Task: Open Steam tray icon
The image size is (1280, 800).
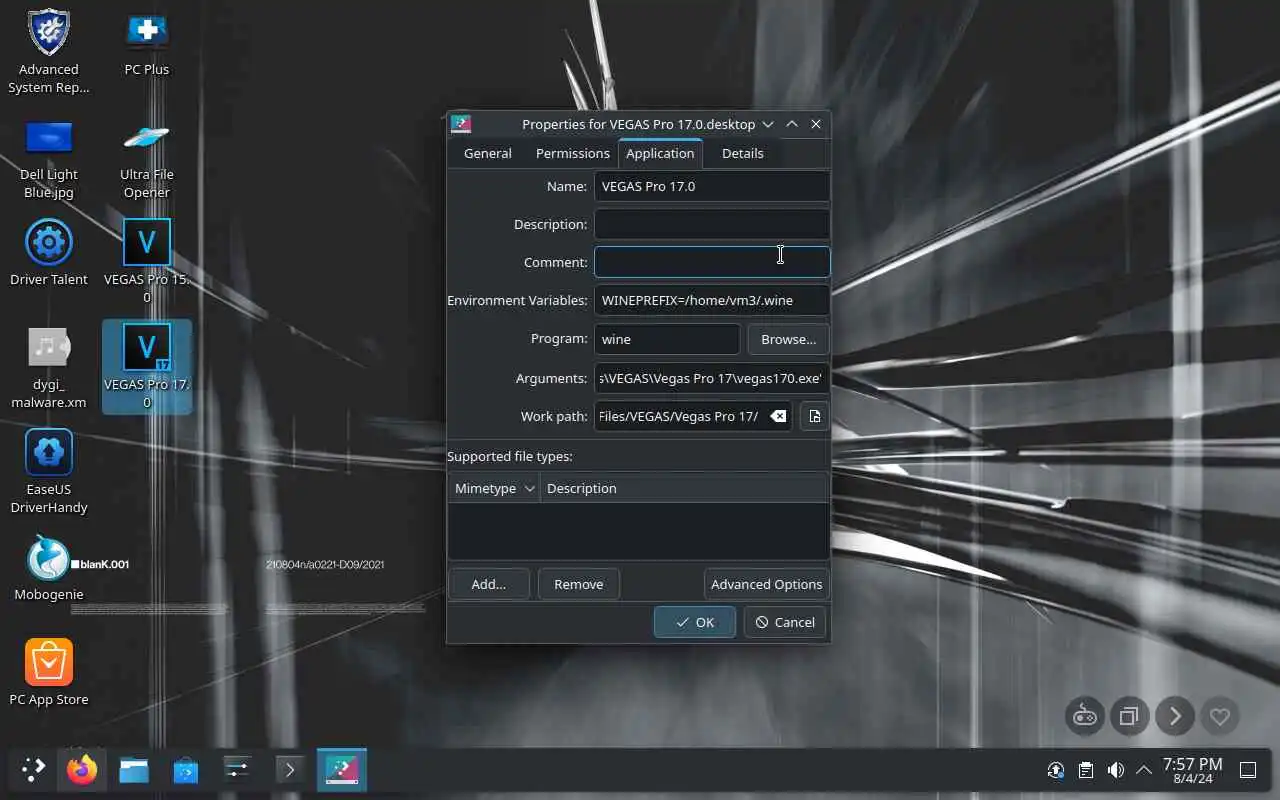Action: (x=1055, y=770)
